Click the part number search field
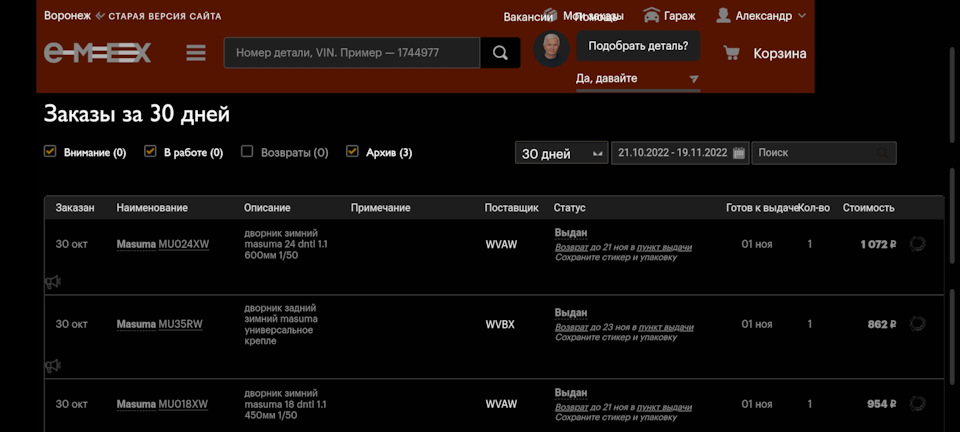 point(352,53)
